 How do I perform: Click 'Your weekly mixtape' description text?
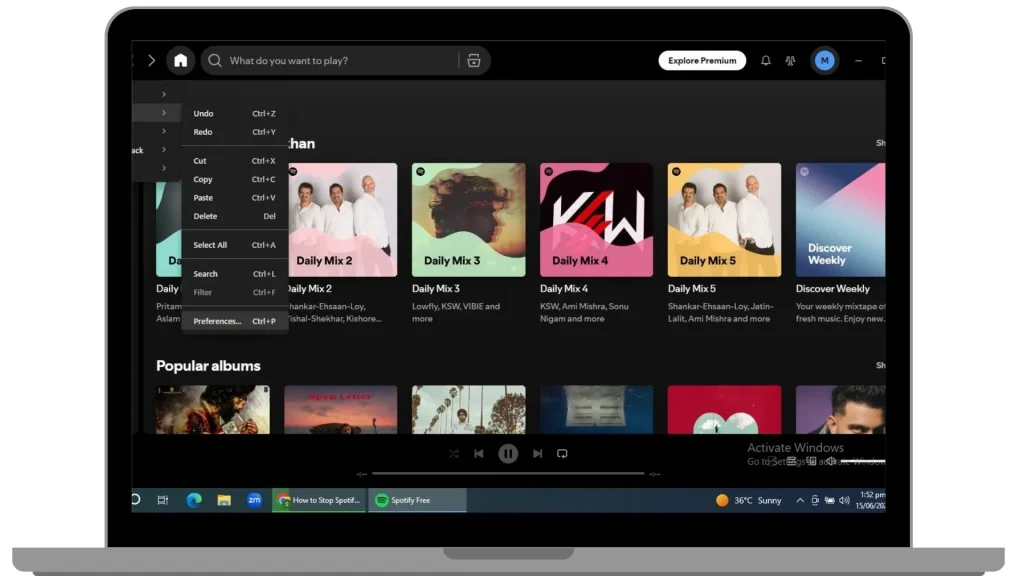pyautogui.click(x=840, y=312)
